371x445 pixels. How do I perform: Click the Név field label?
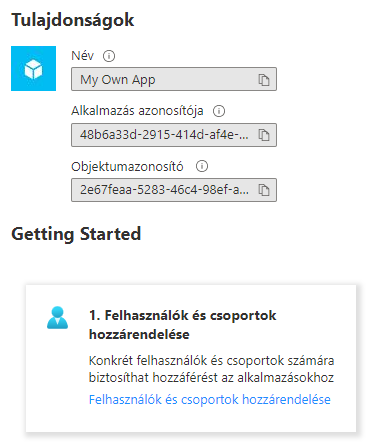pos(83,56)
